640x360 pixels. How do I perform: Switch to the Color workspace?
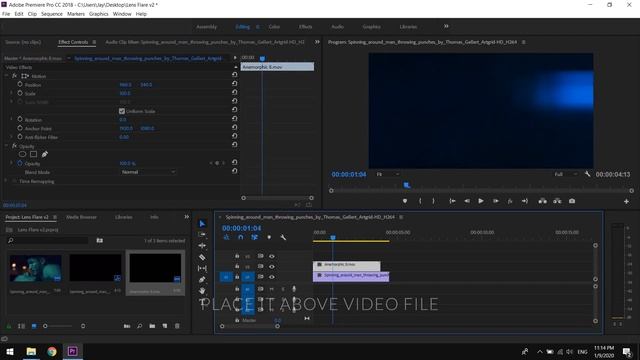tap(274, 27)
